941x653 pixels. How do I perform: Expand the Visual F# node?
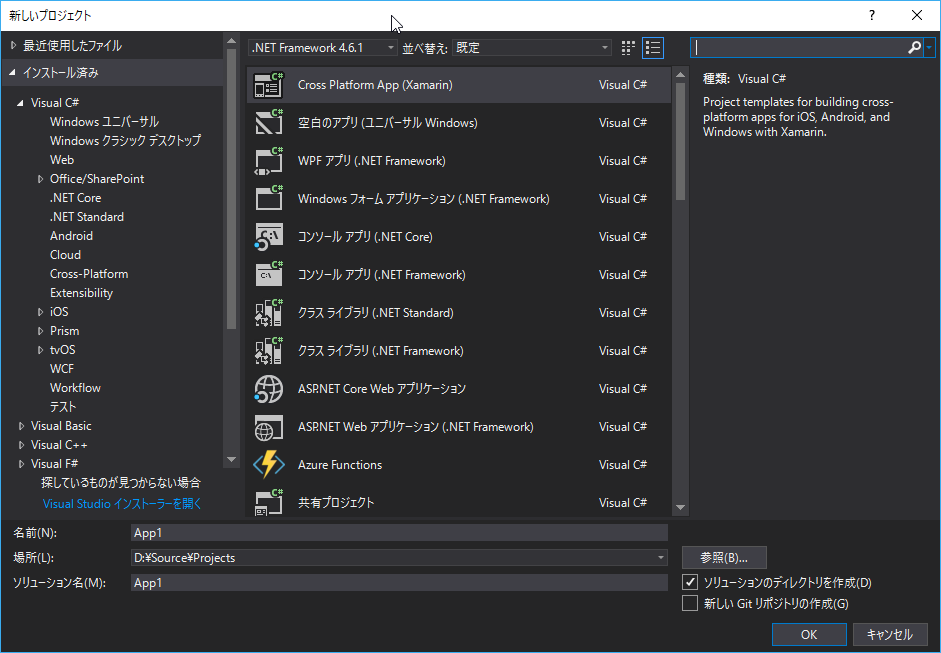[x=21, y=464]
